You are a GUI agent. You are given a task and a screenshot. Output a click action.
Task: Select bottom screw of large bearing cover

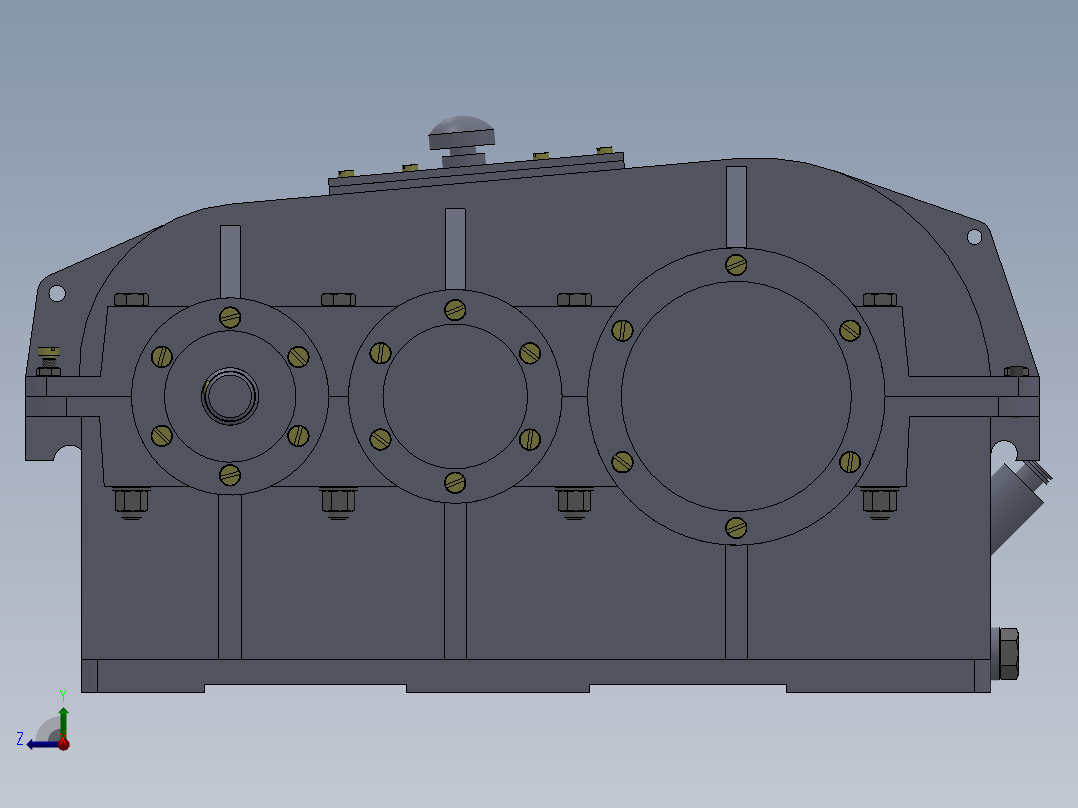[x=736, y=528]
